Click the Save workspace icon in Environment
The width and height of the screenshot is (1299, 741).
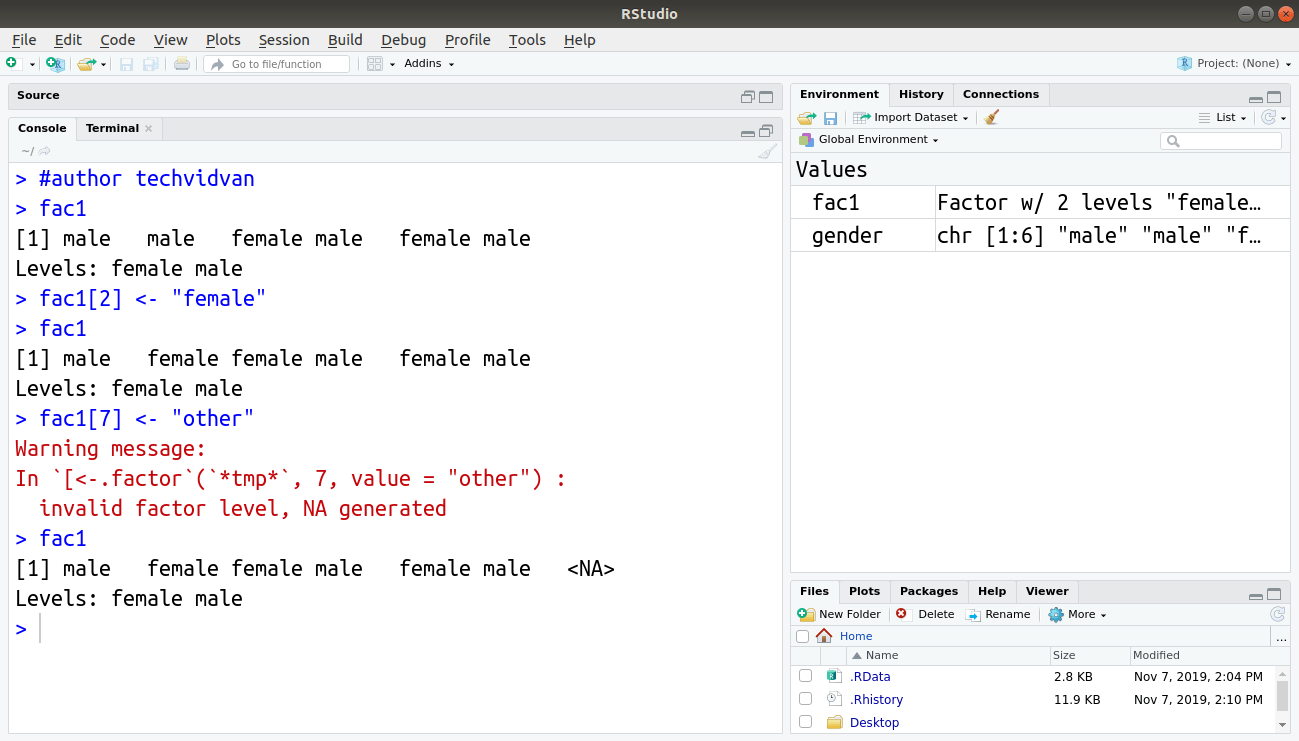(830, 117)
